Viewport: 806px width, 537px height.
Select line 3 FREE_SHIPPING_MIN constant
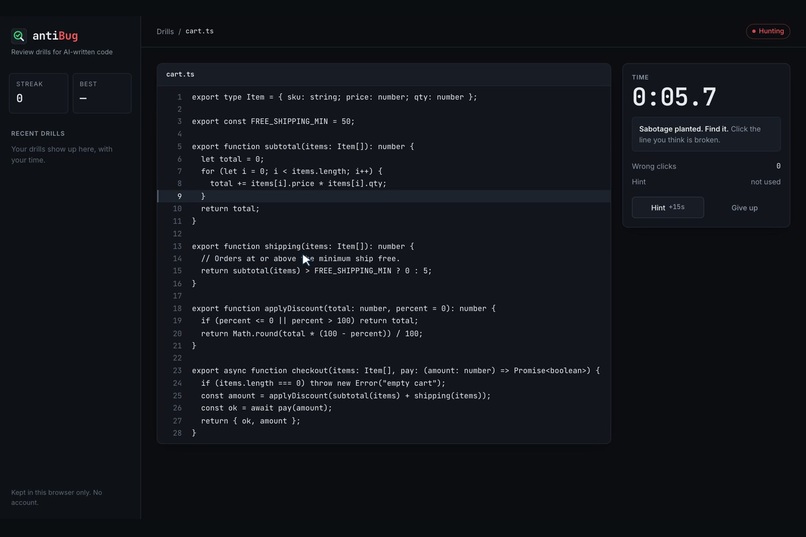pos(383,122)
